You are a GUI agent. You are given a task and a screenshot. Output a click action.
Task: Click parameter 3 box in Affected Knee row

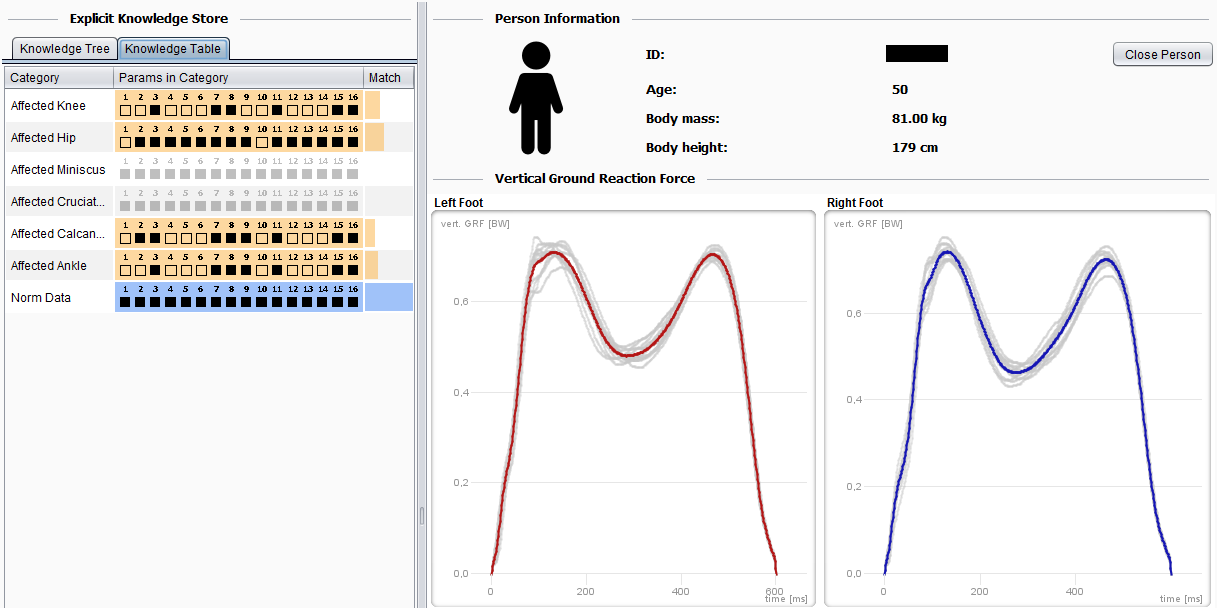(x=155, y=110)
